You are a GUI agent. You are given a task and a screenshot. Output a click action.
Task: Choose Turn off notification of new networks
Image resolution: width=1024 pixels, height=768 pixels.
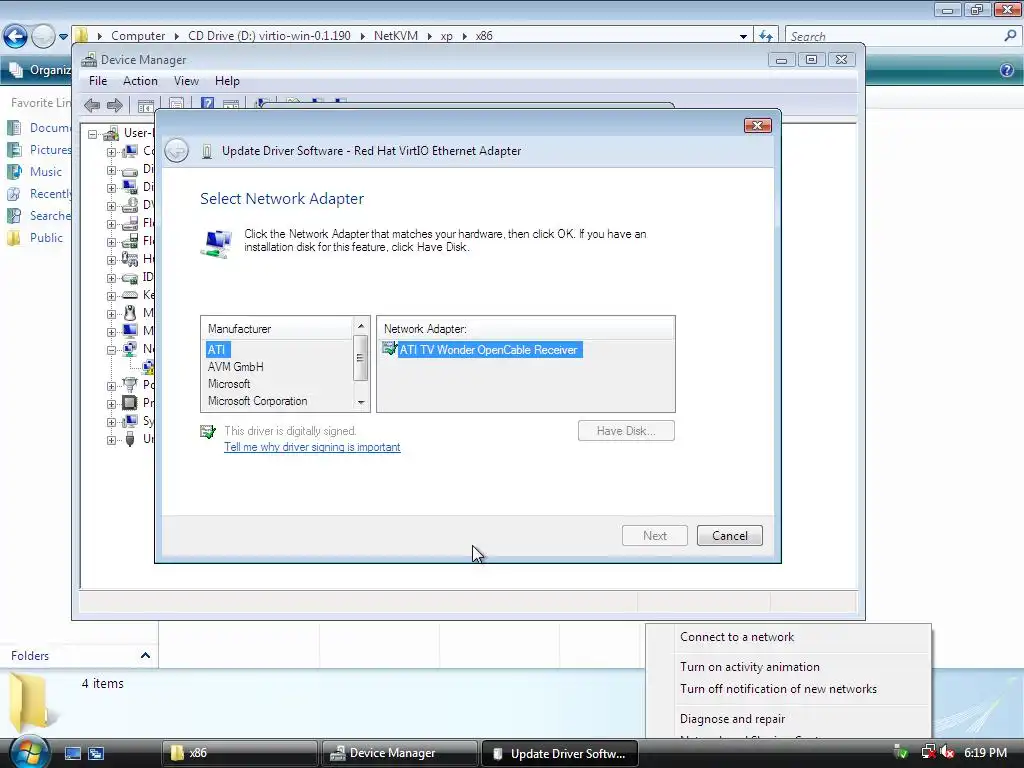[x=778, y=689]
